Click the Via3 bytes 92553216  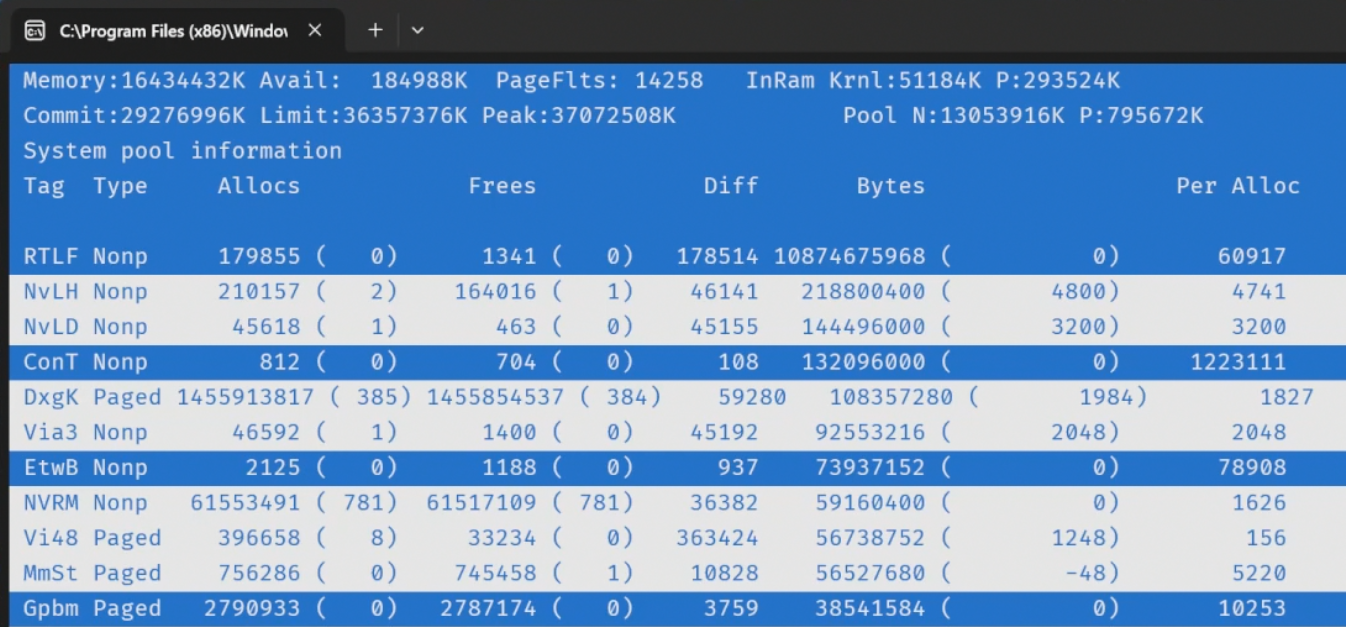[871, 432]
